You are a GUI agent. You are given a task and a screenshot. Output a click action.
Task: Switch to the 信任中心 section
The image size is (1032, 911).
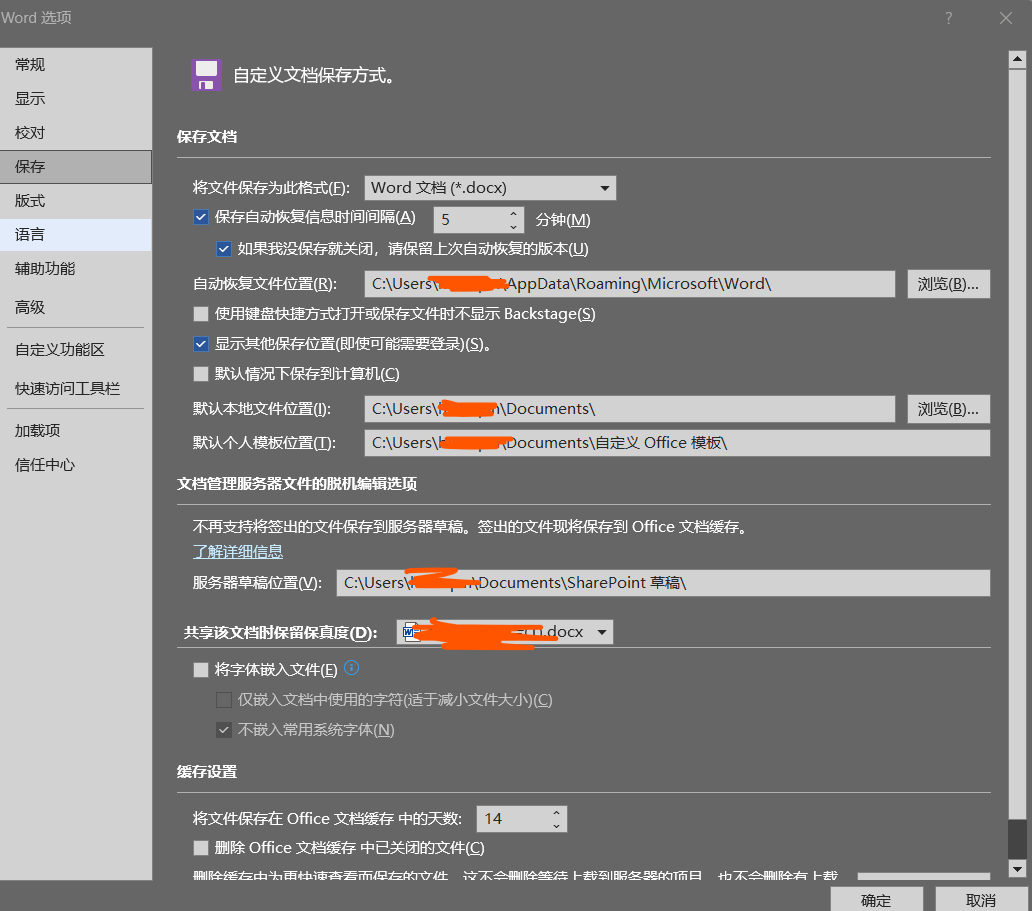coord(60,464)
